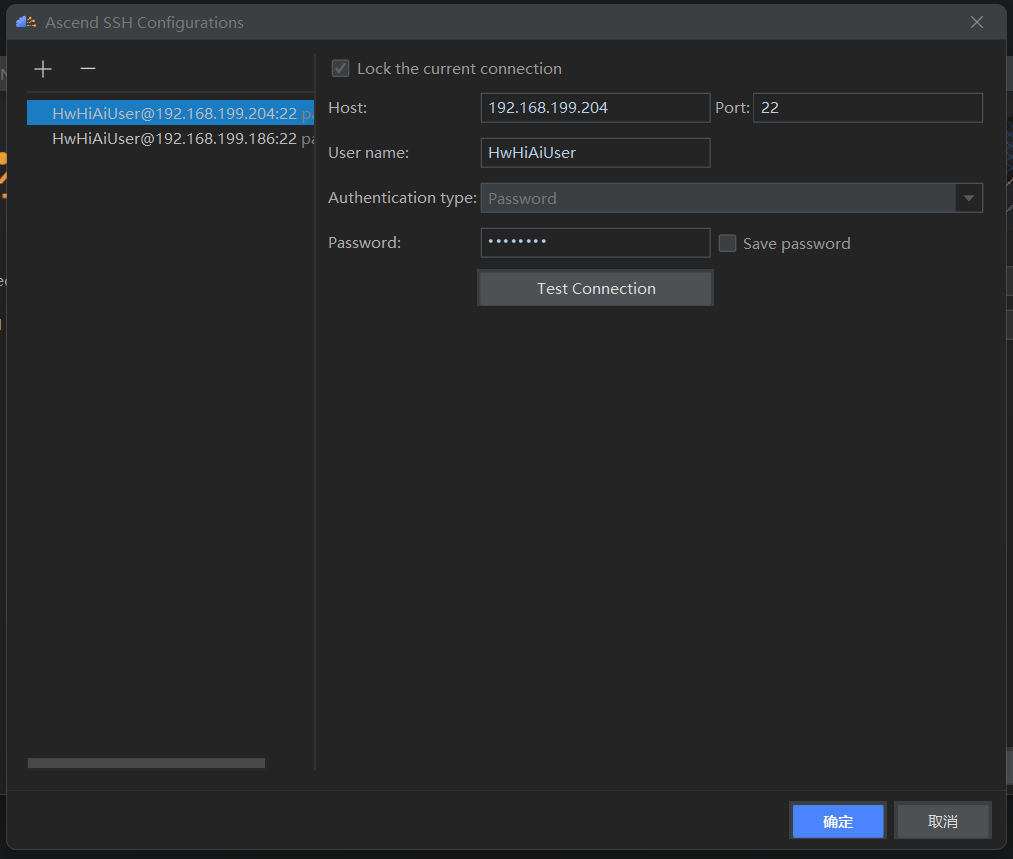Cancel with the 取消 button

click(942, 821)
